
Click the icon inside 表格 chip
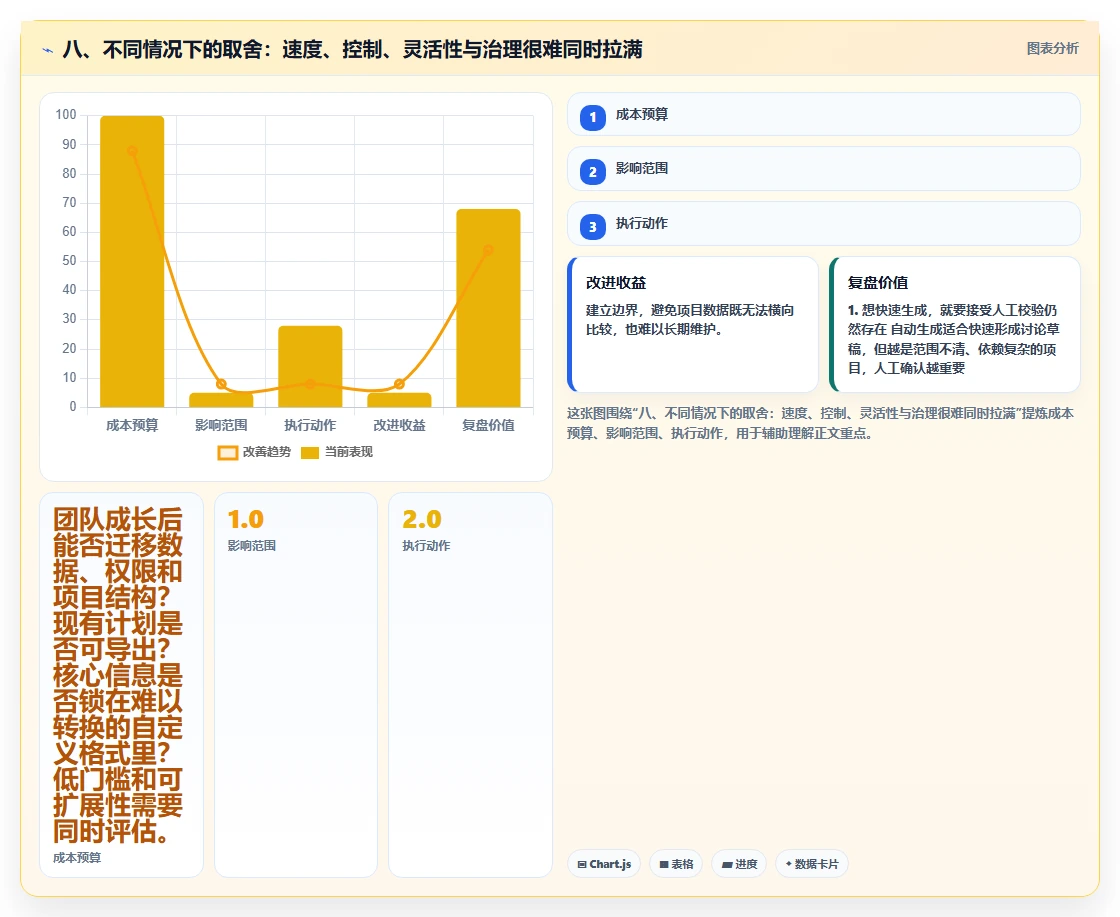click(664, 864)
